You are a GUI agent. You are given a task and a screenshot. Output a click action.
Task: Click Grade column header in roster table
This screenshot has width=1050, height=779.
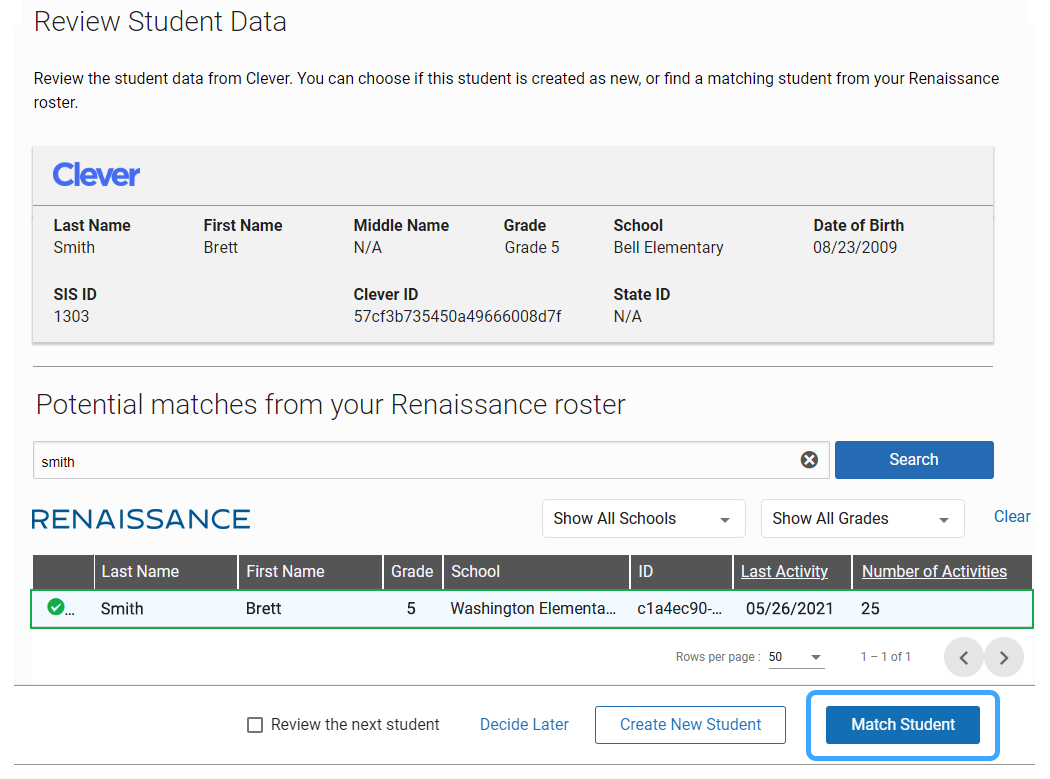pyautogui.click(x=412, y=571)
